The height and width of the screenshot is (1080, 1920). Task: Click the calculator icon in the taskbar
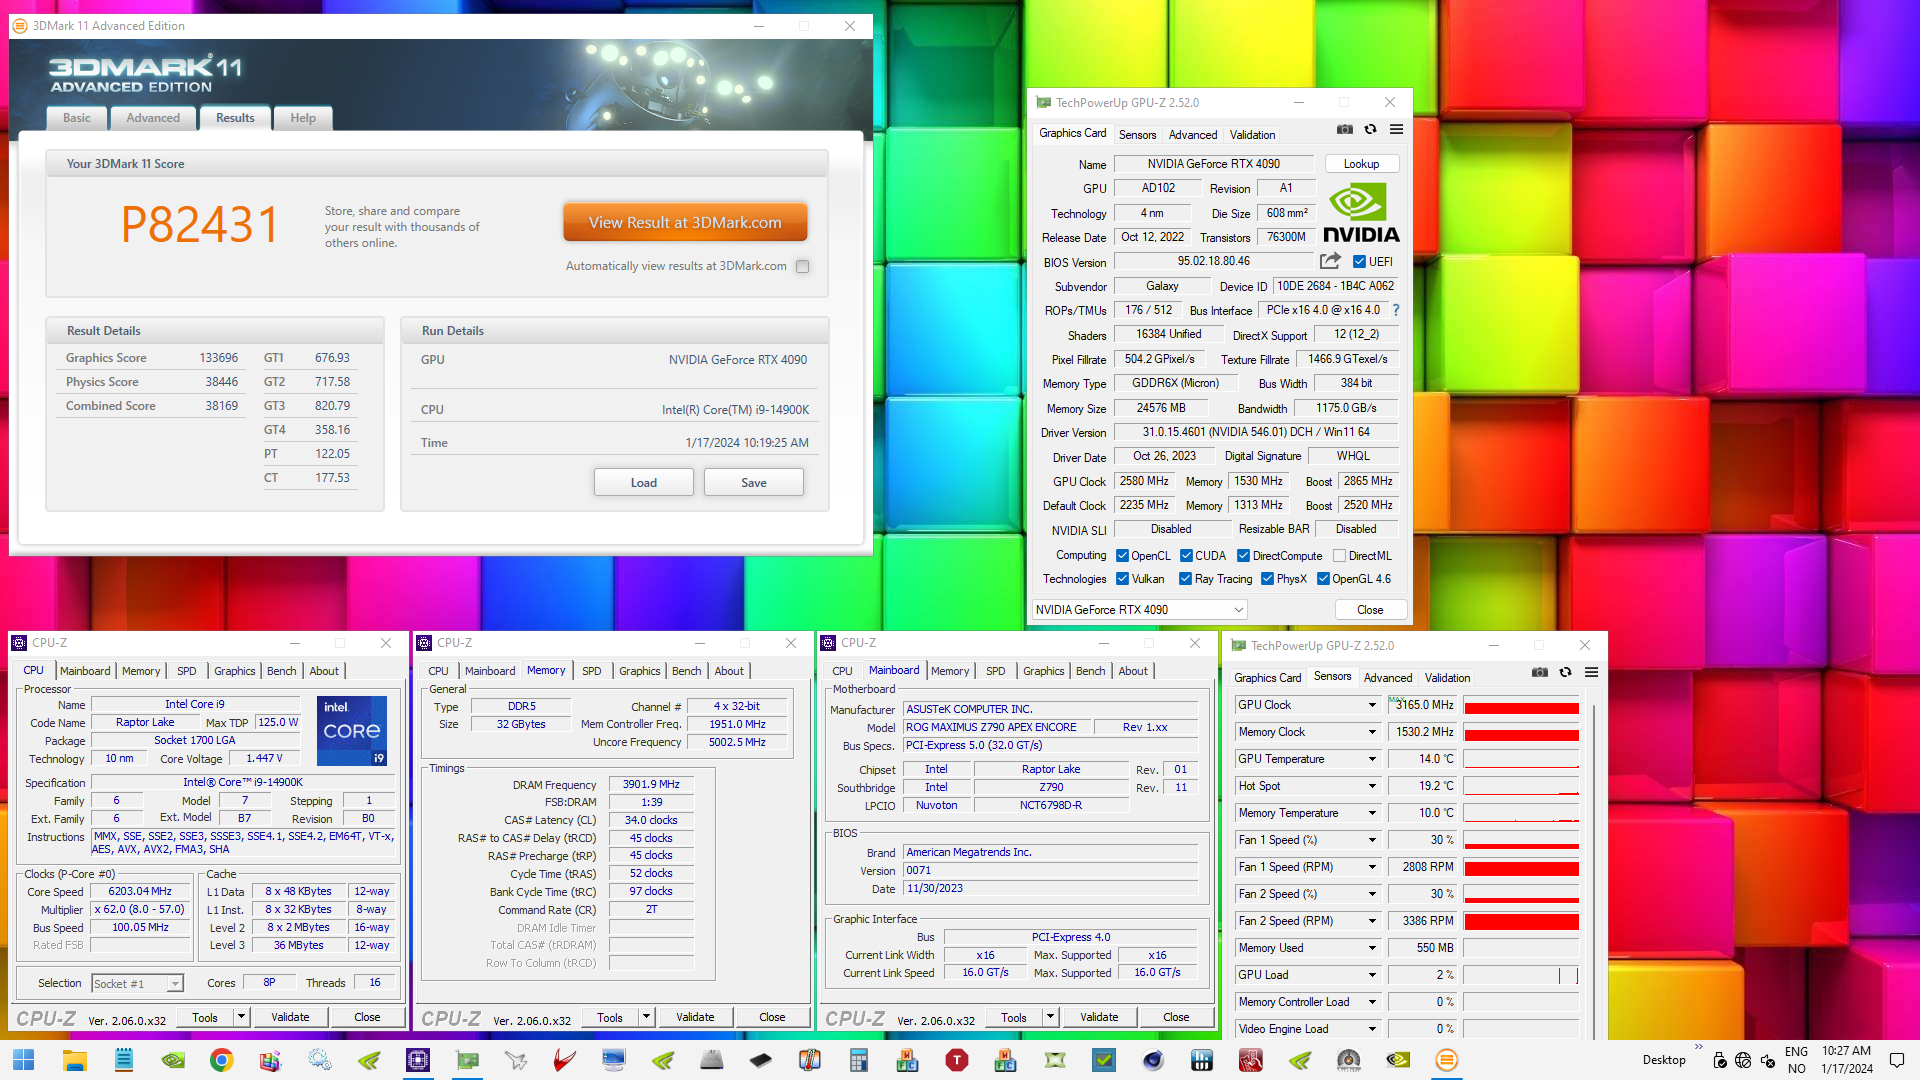click(x=858, y=1060)
